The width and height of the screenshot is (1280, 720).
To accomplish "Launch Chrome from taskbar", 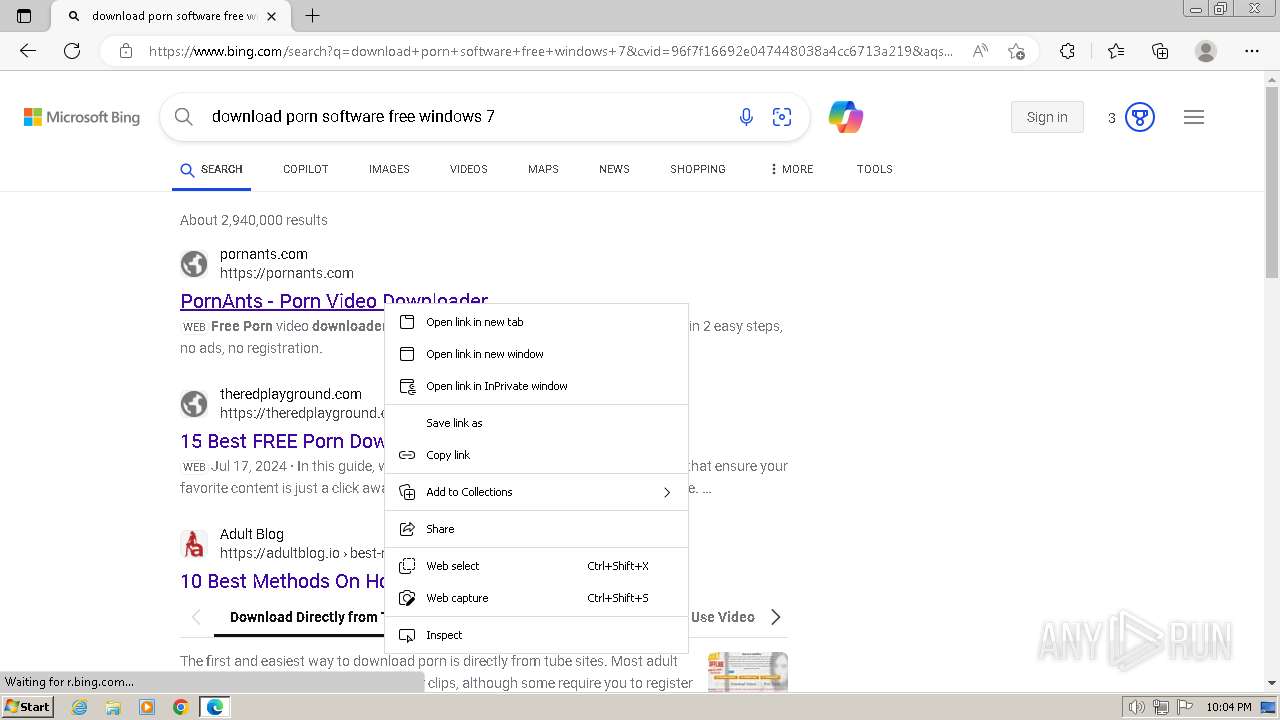I will coord(181,707).
